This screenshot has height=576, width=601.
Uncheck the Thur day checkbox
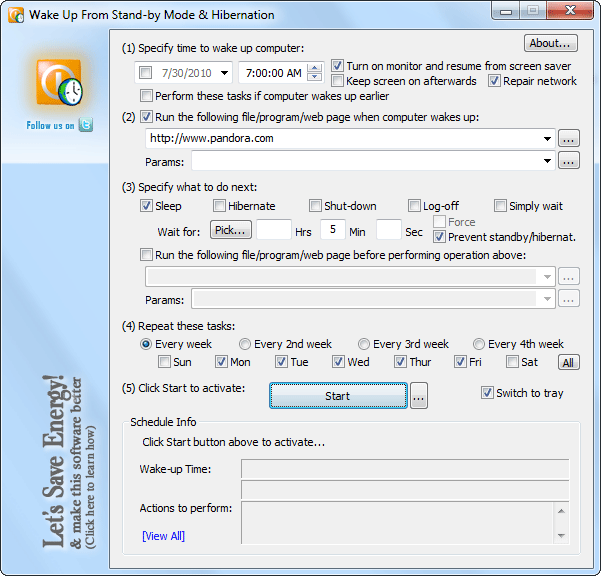[400, 362]
